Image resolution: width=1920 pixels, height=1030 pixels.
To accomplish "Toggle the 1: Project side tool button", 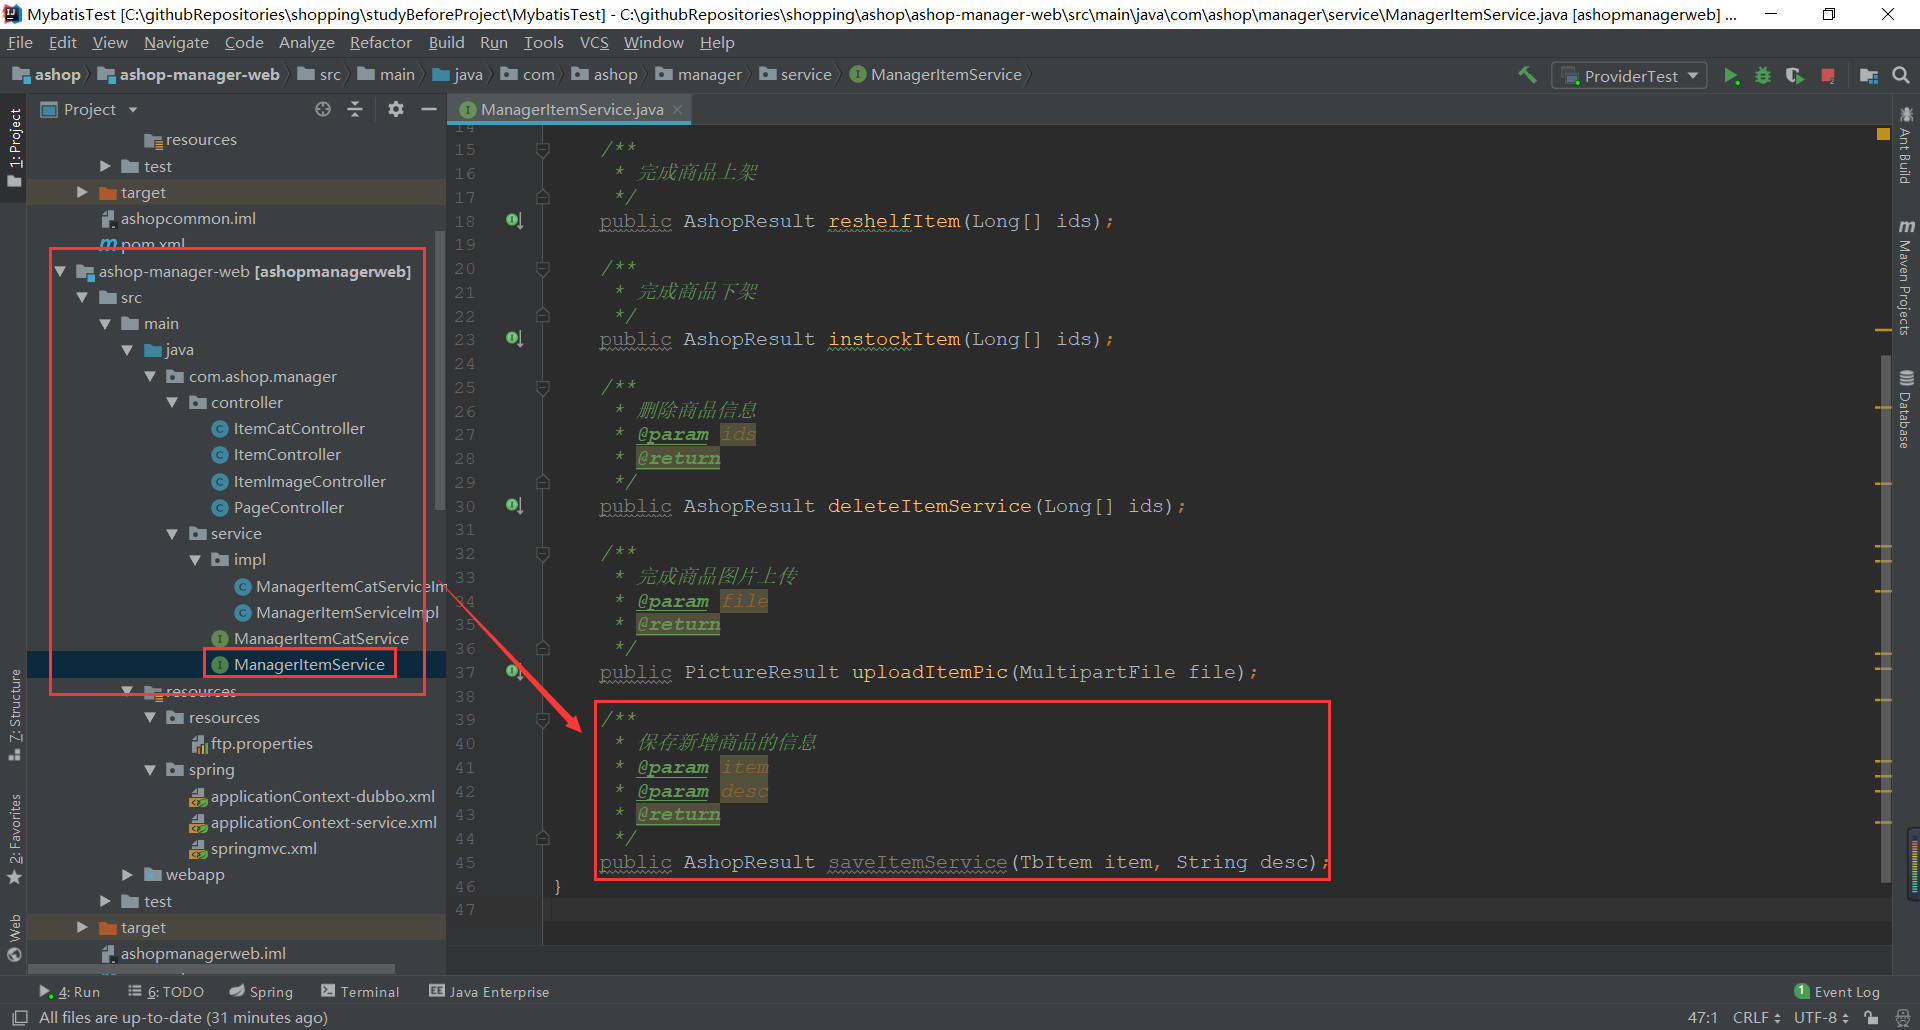I will [x=14, y=148].
